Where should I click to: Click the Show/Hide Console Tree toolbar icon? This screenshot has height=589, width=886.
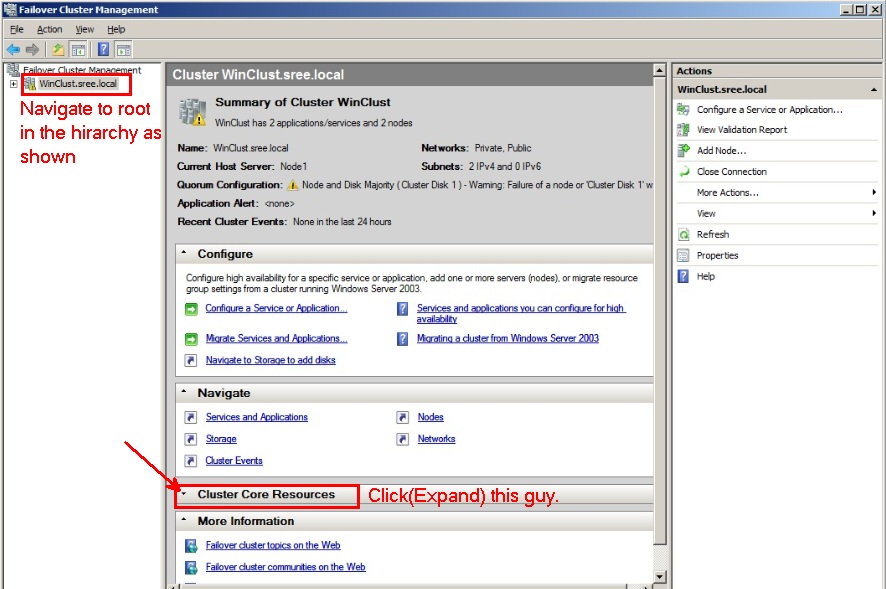pyautogui.click(x=77, y=49)
